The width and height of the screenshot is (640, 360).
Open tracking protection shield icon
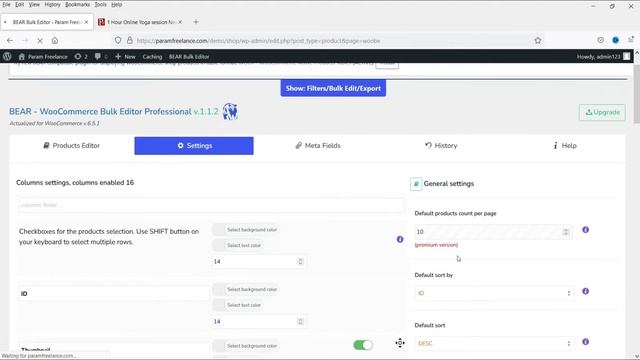pyautogui.click(x=118, y=40)
